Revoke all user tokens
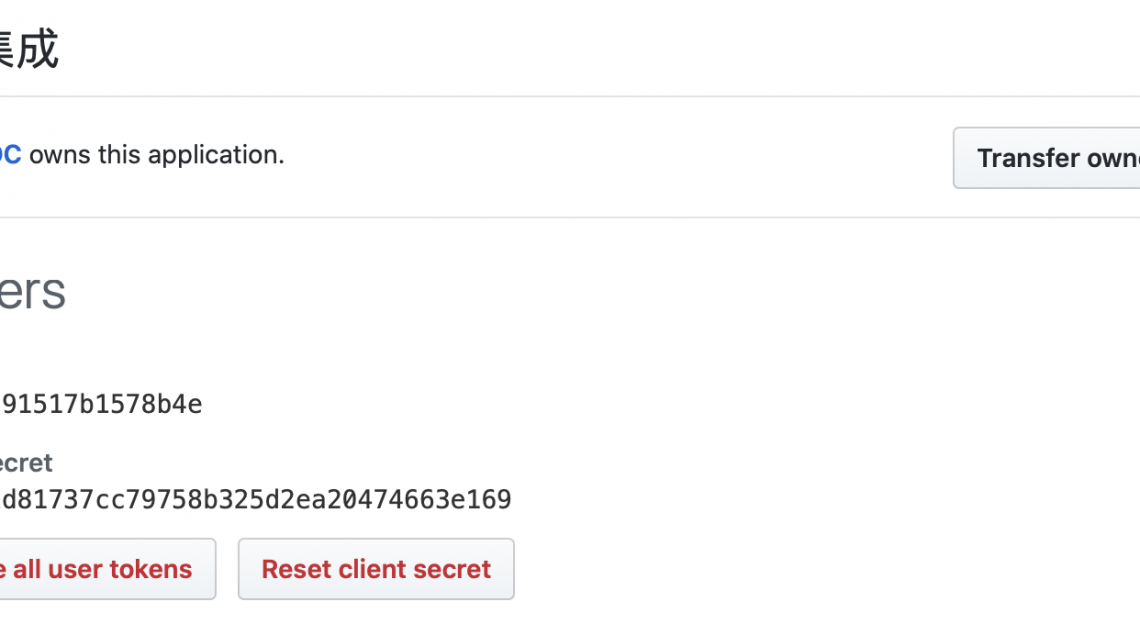 coord(100,569)
